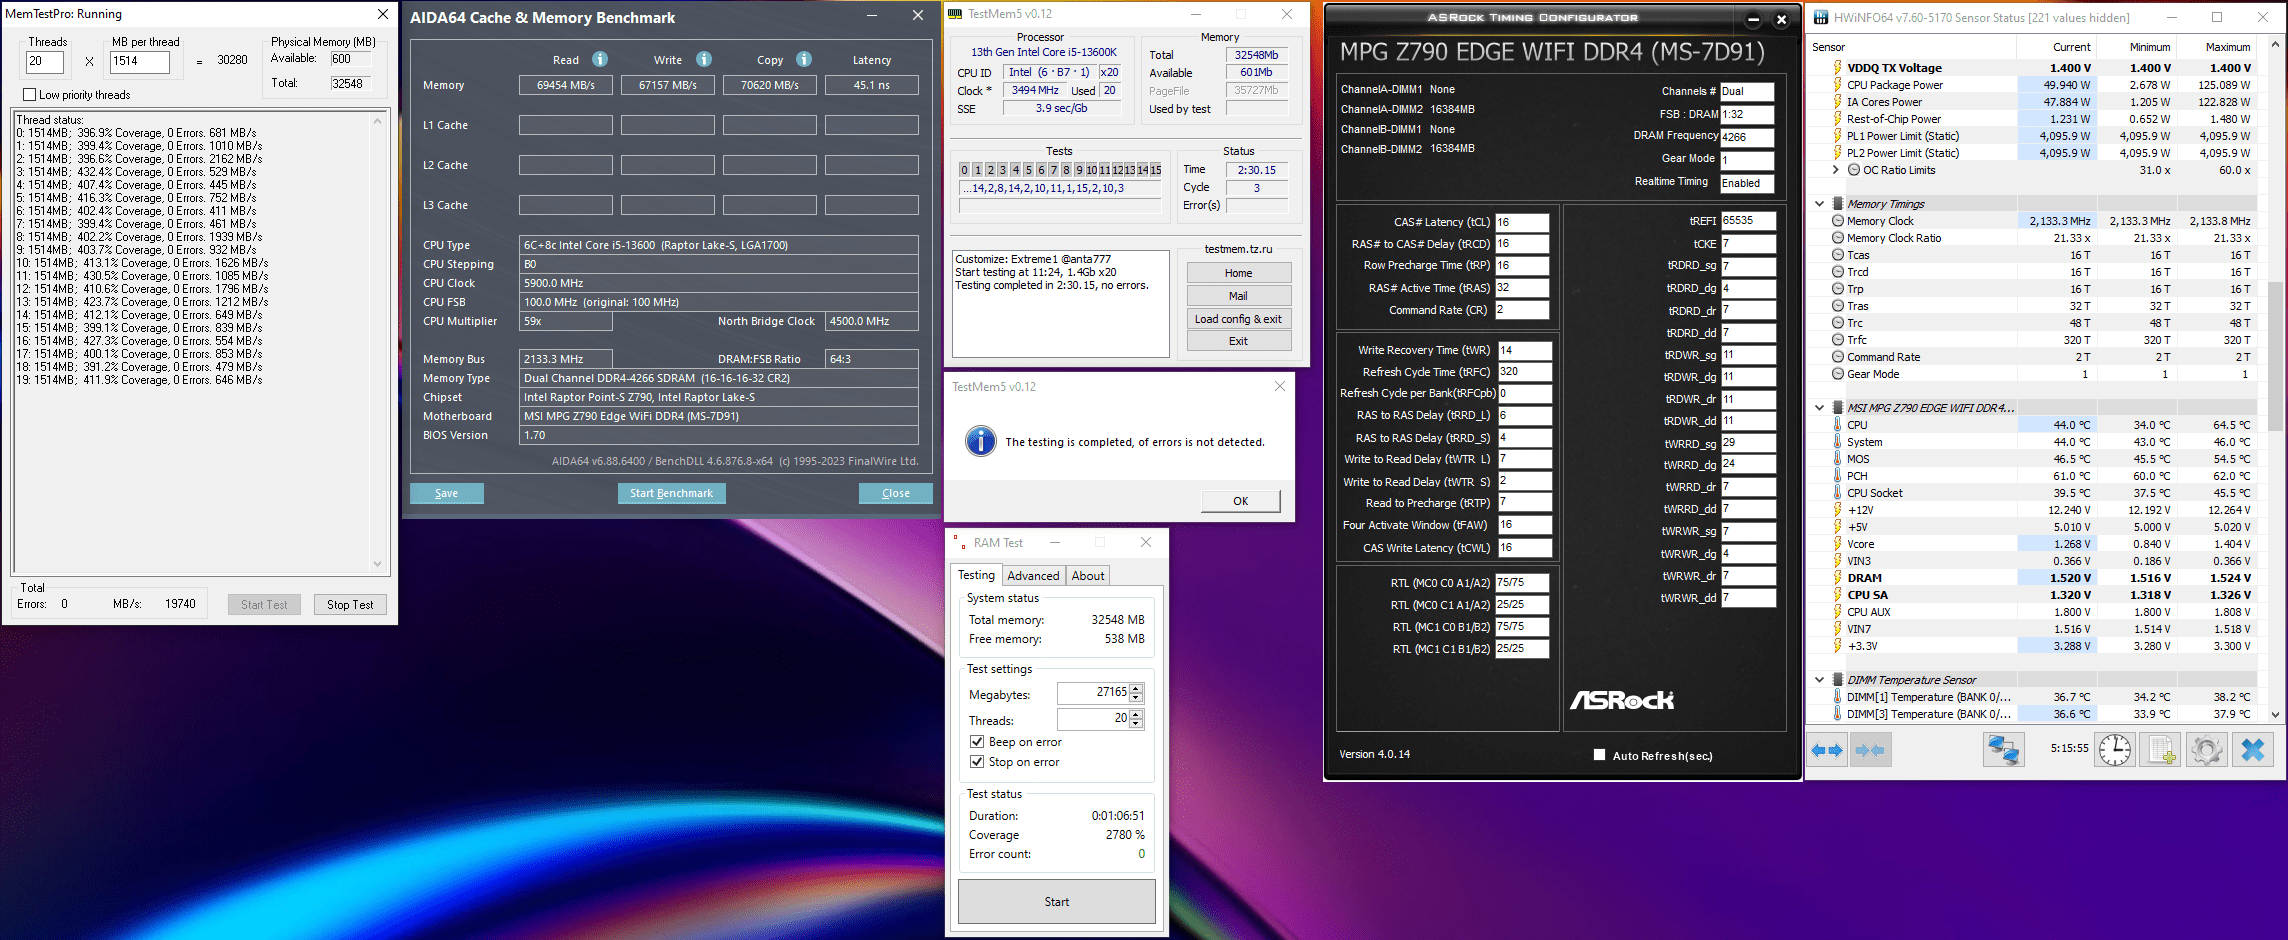Viewport: 2288px width, 940px height.
Task: Collapse the Memory Timings section in HWiNFO
Action: coord(1819,204)
